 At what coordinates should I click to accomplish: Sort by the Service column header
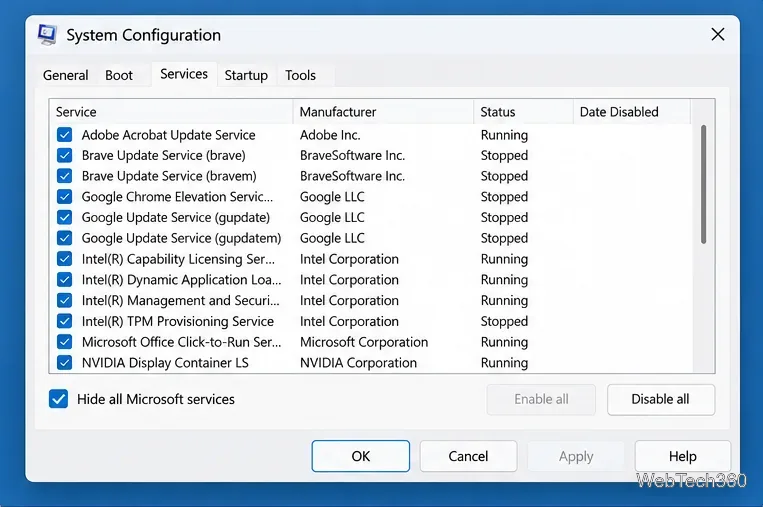[x=171, y=112]
